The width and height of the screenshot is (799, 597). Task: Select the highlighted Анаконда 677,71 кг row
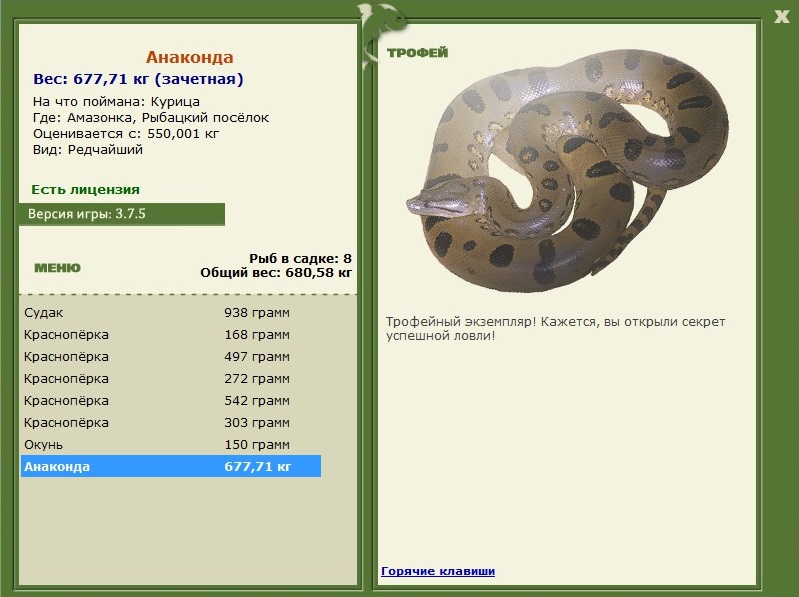[171, 466]
